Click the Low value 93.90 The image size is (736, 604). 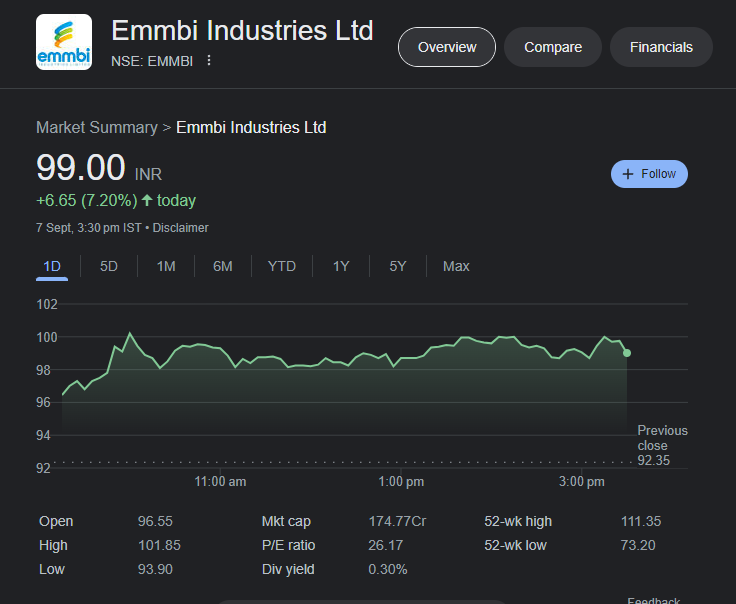[155, 569]
